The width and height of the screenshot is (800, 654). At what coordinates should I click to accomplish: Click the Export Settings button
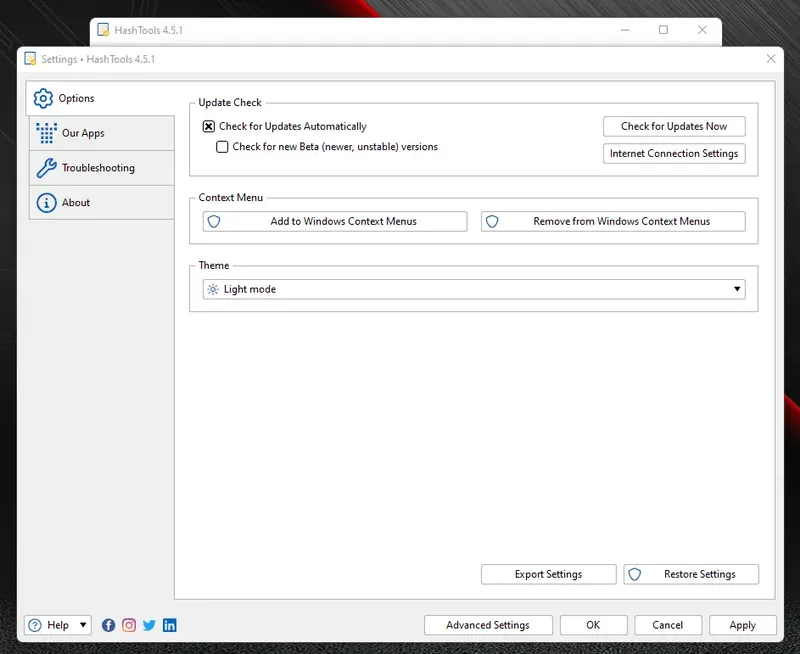coord(548,574)
